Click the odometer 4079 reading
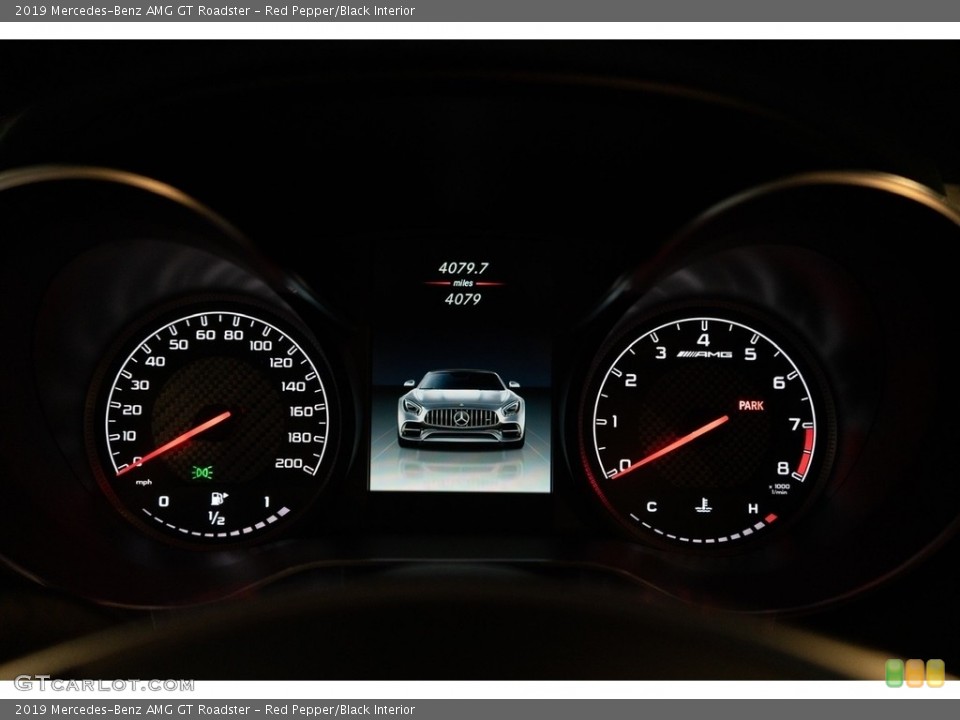 point(463,299)
